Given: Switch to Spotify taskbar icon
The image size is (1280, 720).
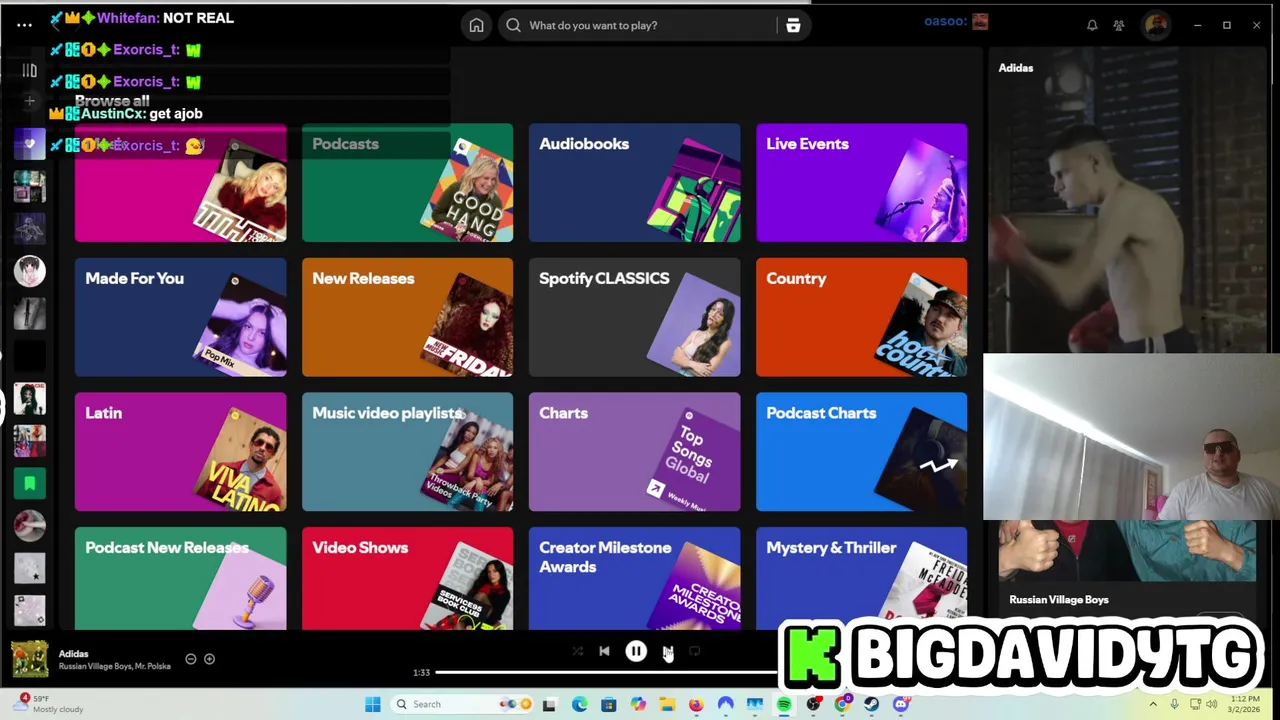Looking at the screenshot, I should click(784, 704).
